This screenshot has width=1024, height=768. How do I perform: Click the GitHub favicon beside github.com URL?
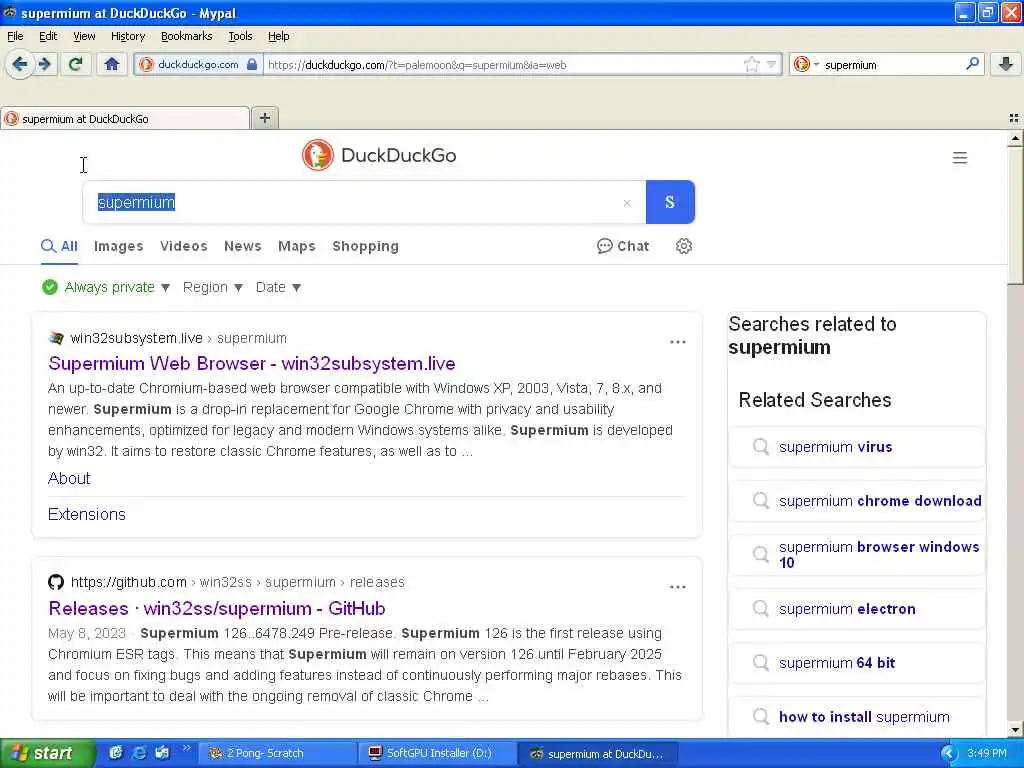[x=56, y=582]
